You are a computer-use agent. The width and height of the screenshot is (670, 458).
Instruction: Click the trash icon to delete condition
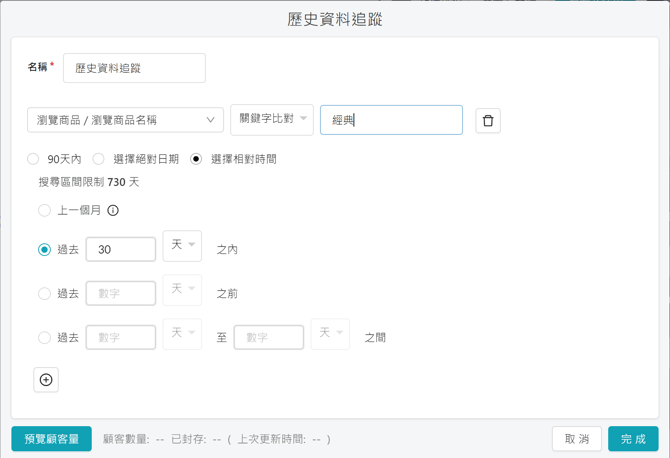(488, 121)
